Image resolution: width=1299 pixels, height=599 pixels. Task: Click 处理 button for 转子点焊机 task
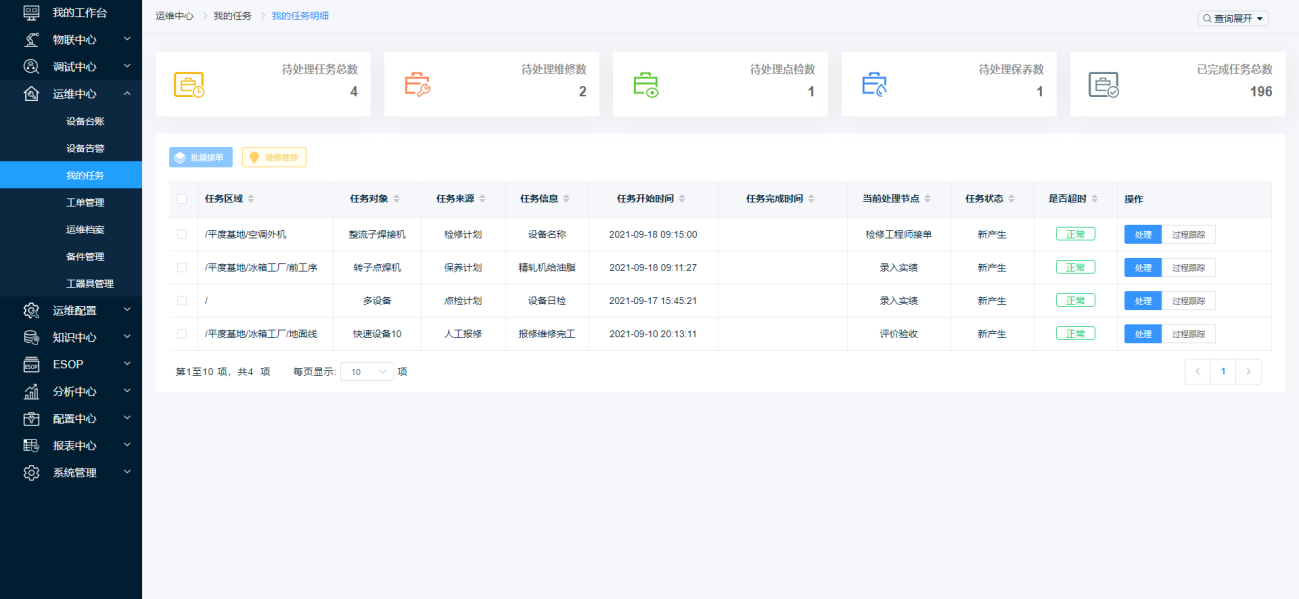click(1142, 267)
